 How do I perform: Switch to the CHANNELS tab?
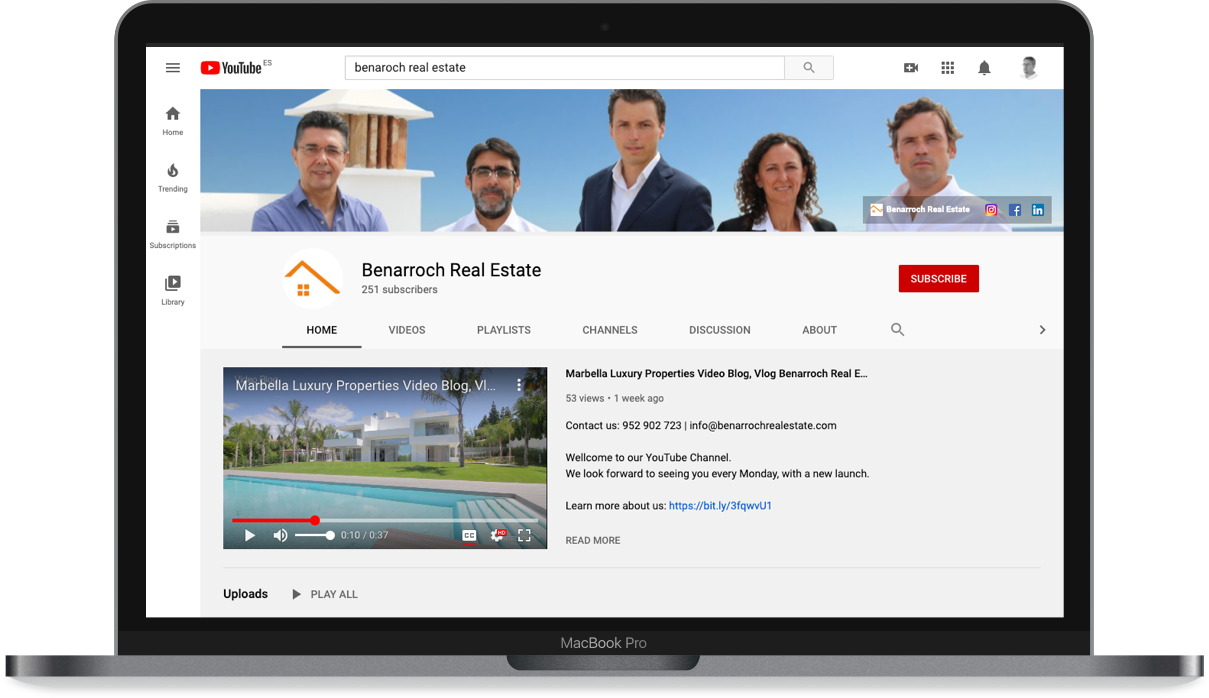(x=610, y=330)
